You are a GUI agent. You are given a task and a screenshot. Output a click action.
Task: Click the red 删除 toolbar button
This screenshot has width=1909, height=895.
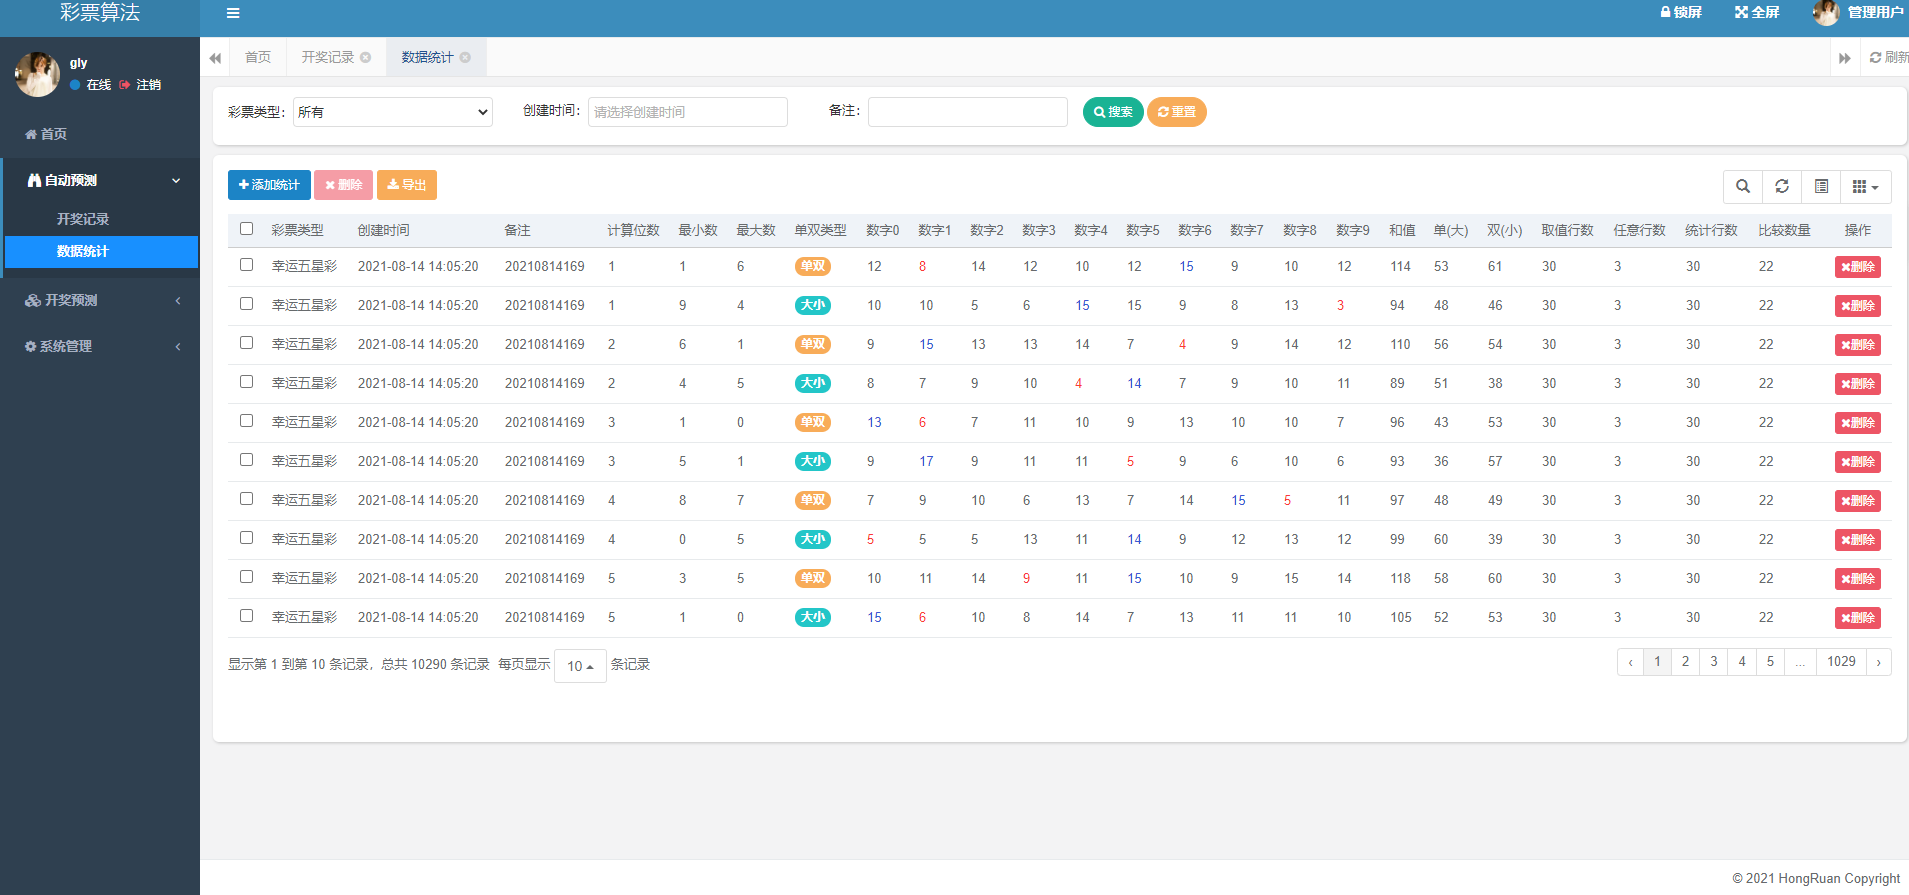(344, 185)
